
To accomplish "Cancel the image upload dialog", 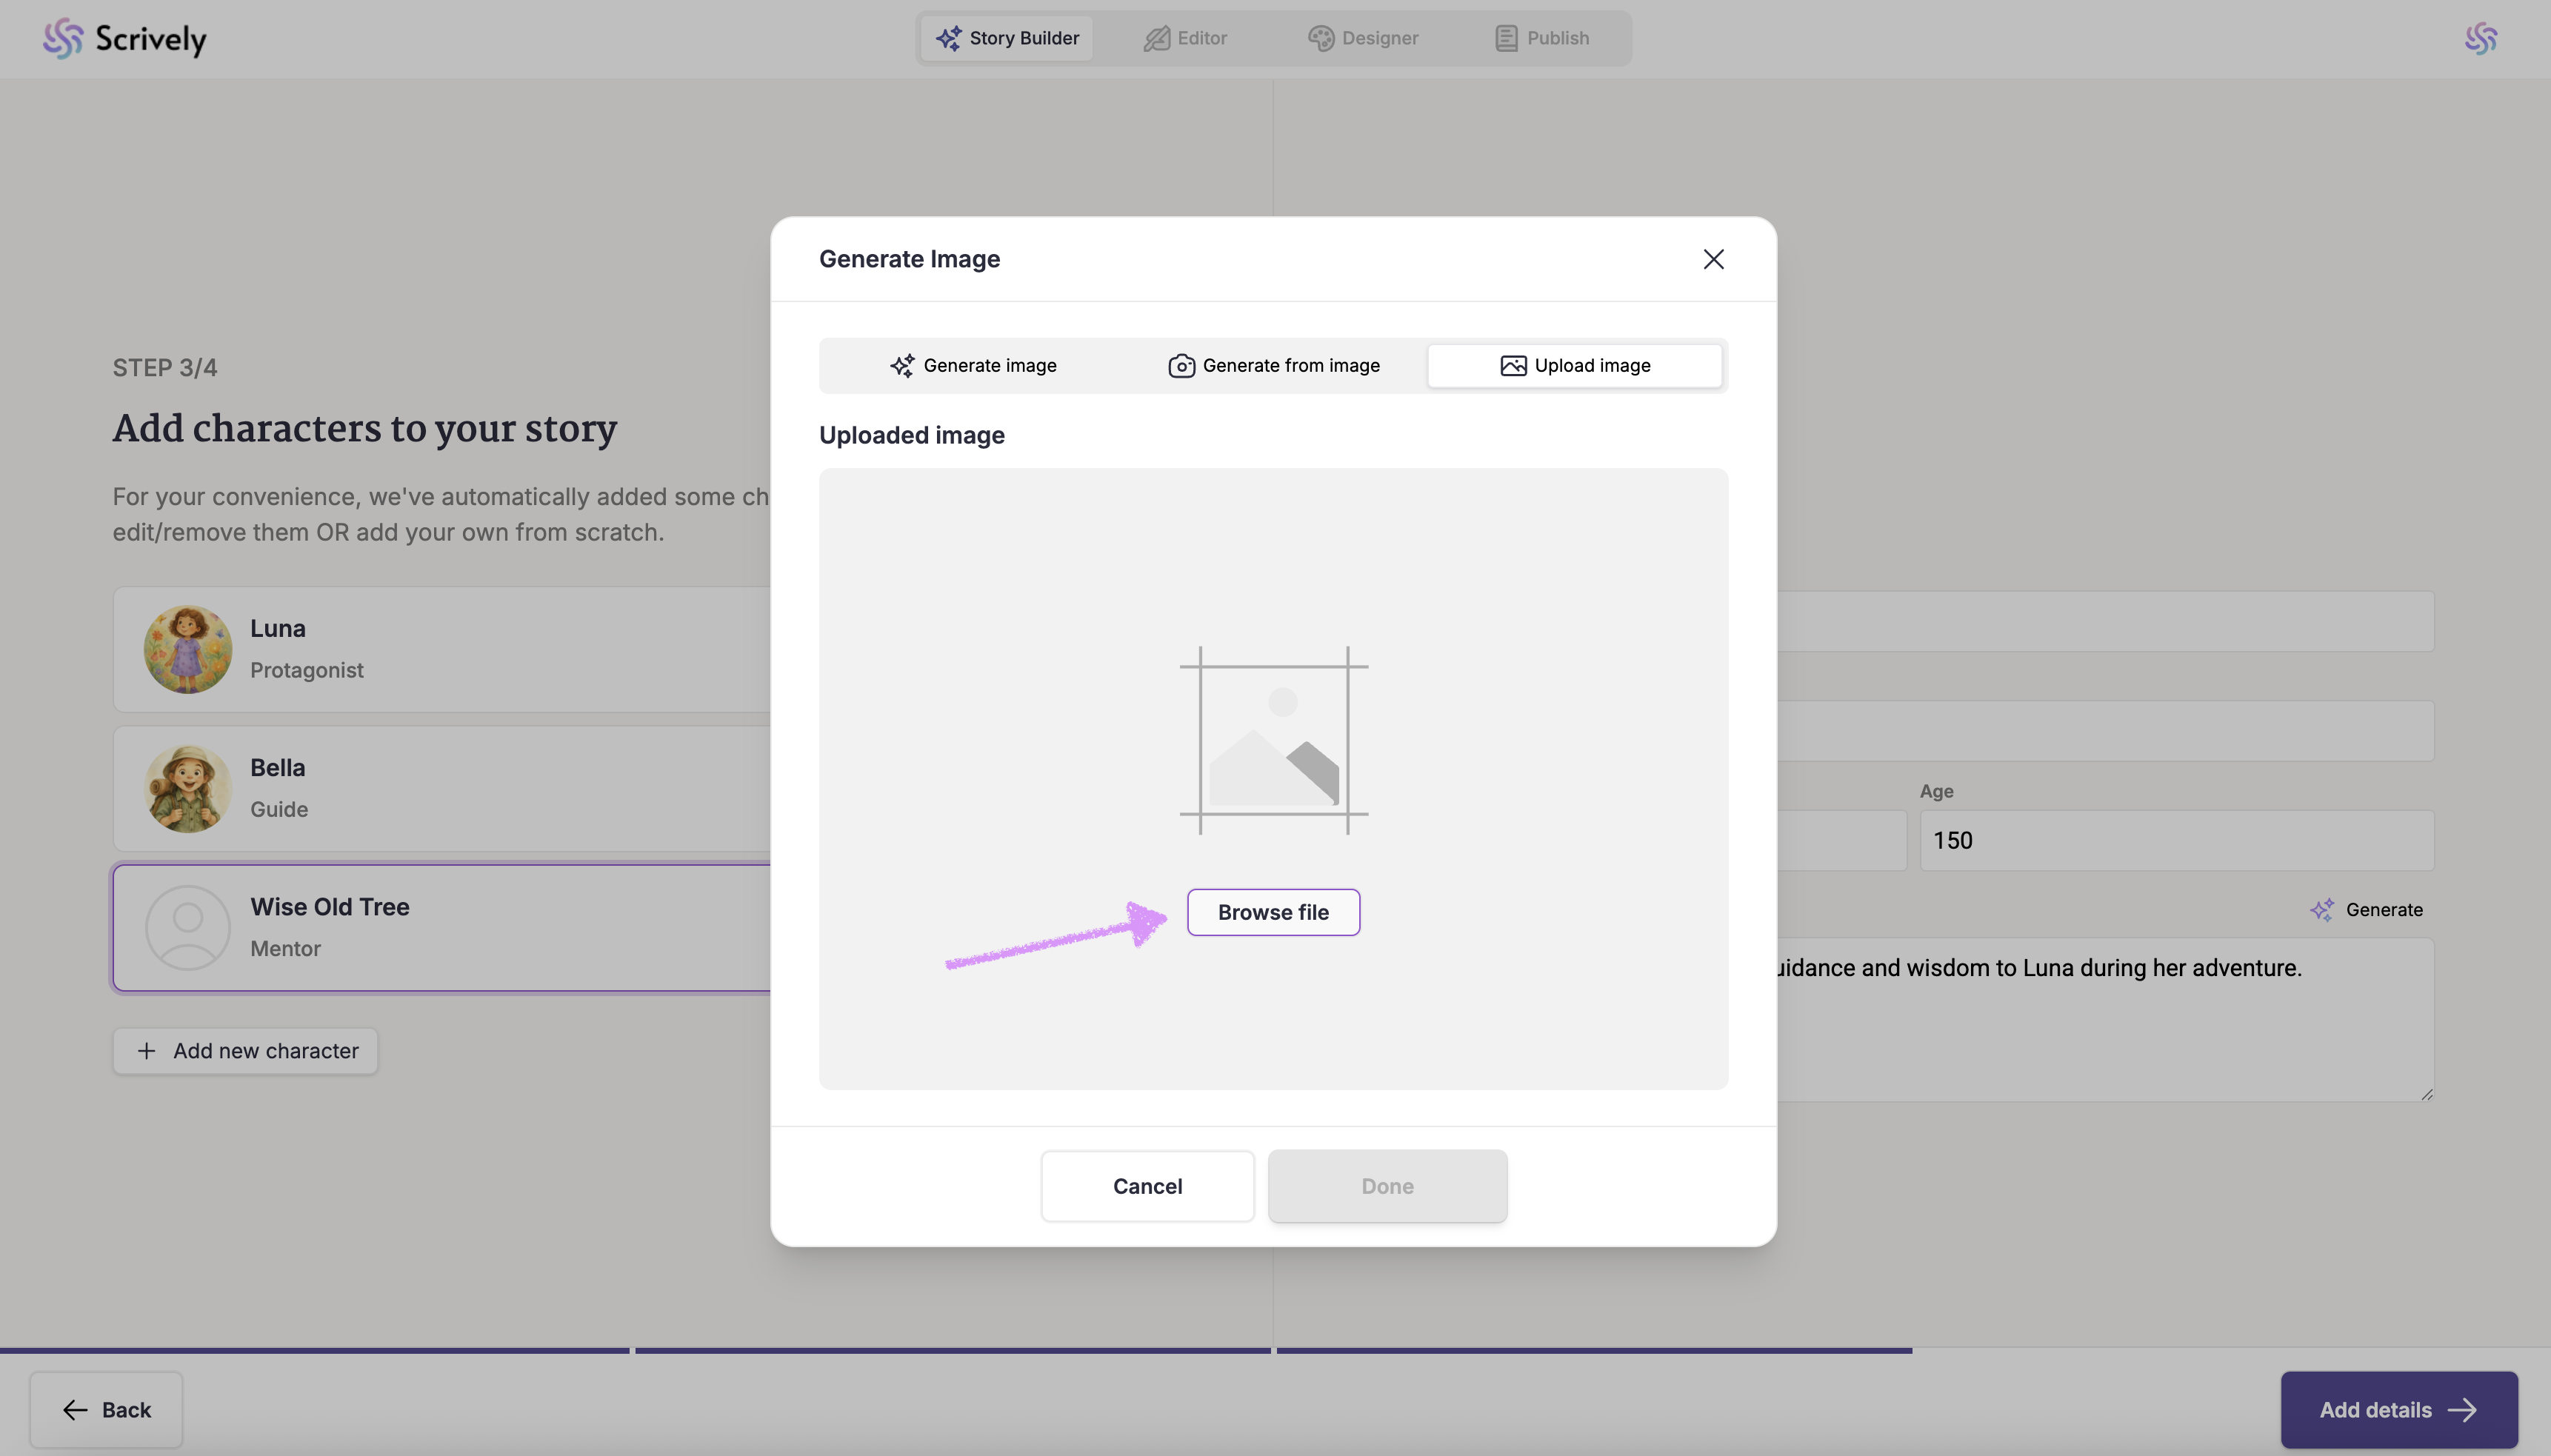I will click(x=1147, y=1186).
